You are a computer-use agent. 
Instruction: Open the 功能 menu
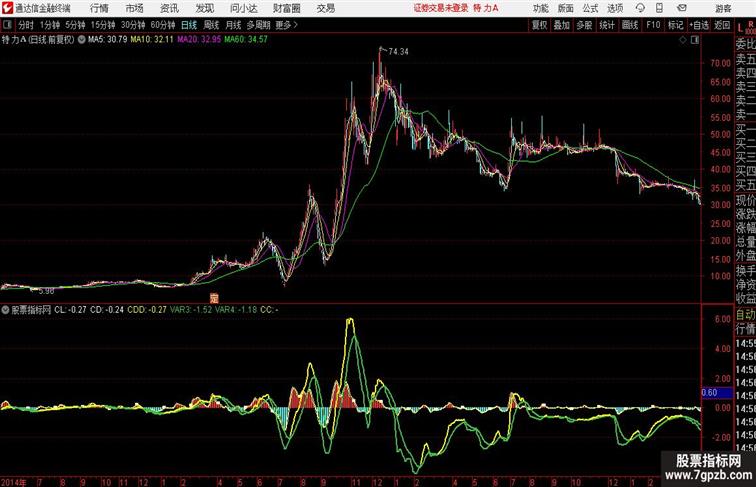[540, 8]
